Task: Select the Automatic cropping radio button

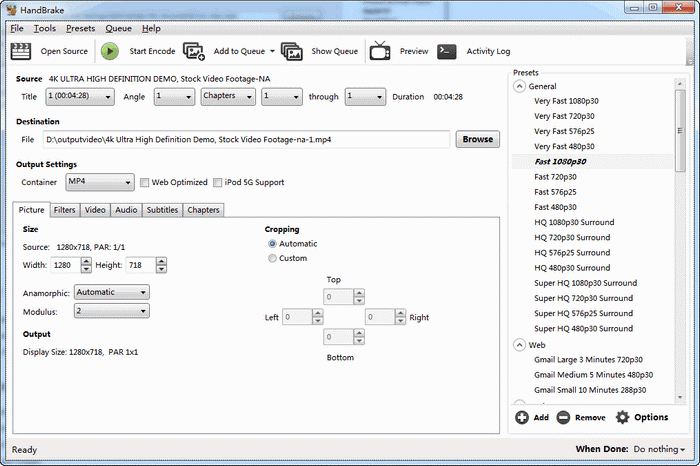Action: [272, 244]
